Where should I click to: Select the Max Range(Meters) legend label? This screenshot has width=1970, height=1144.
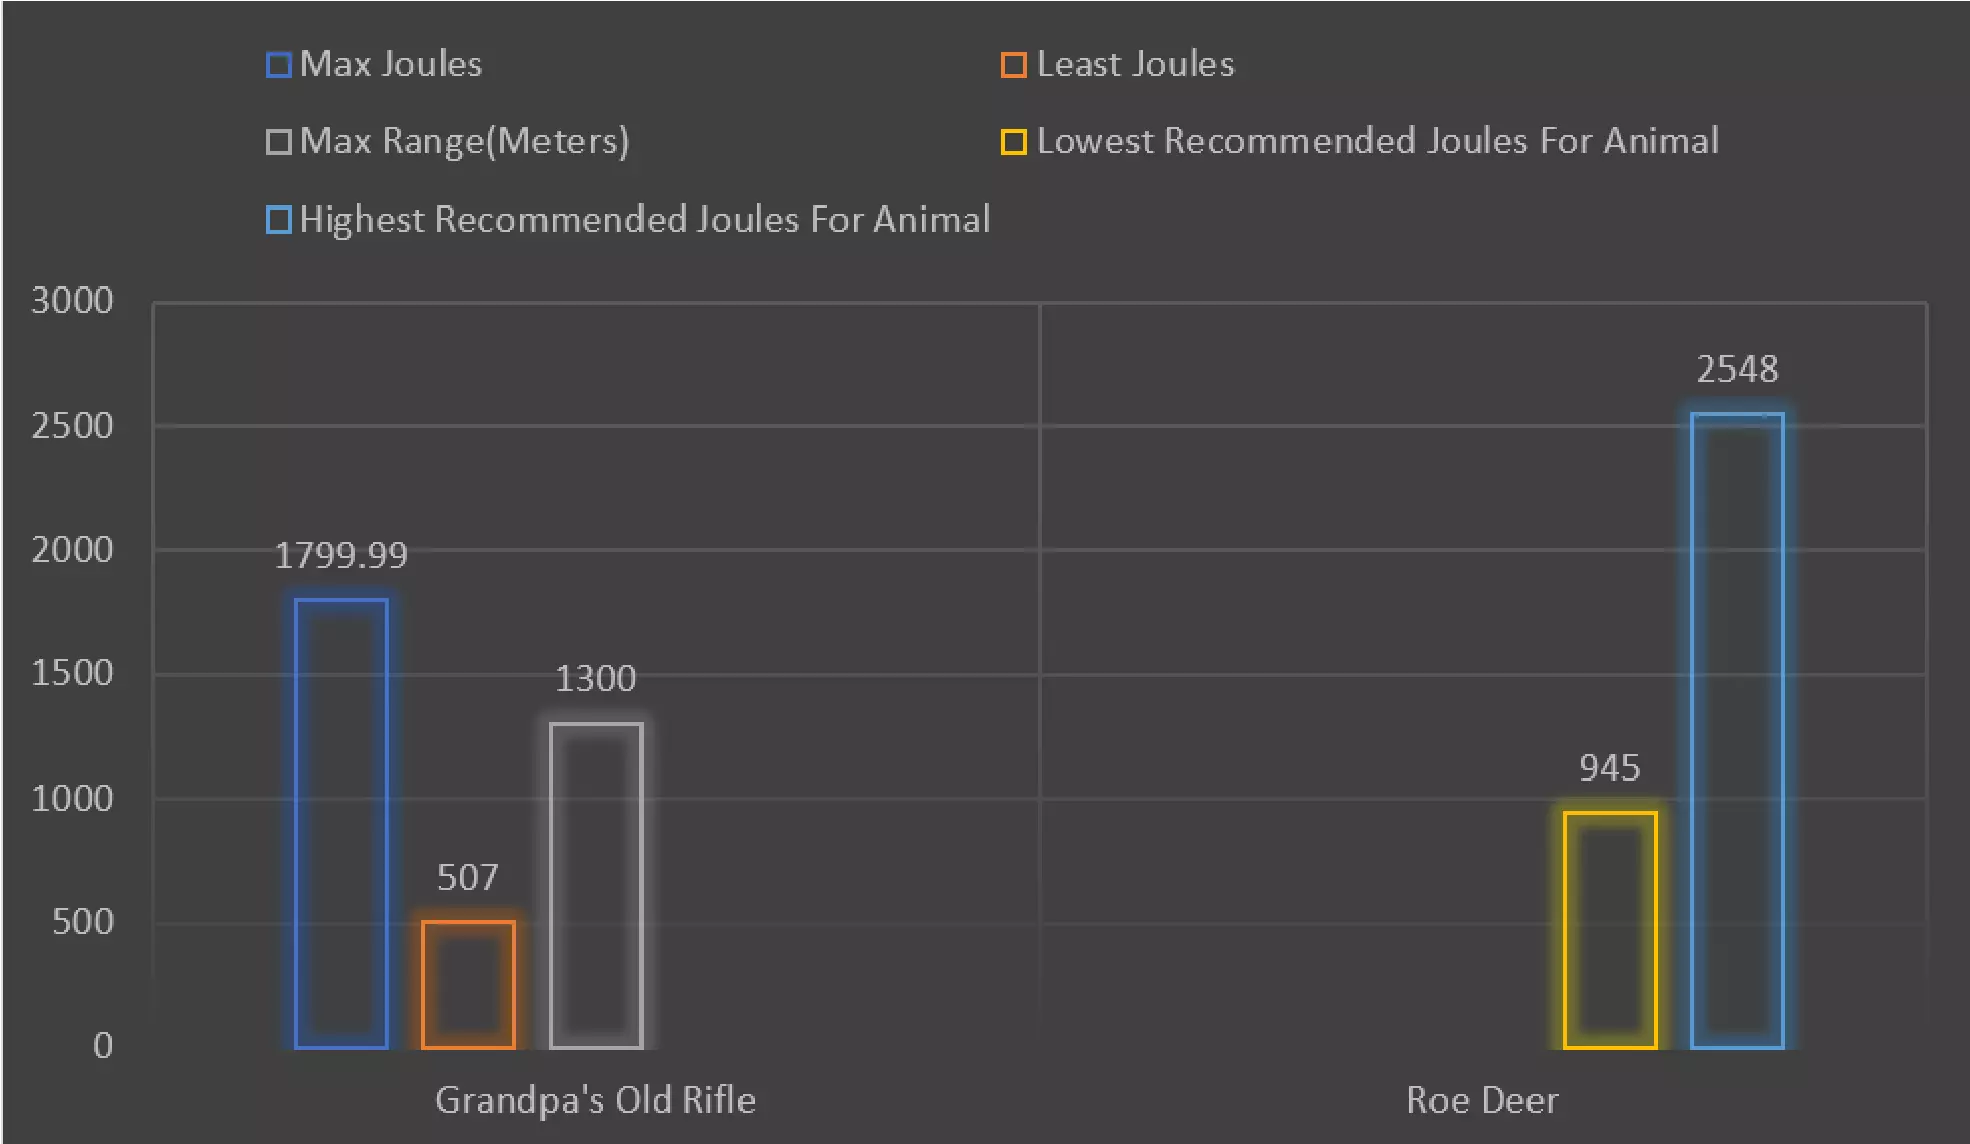click(464, 142)
